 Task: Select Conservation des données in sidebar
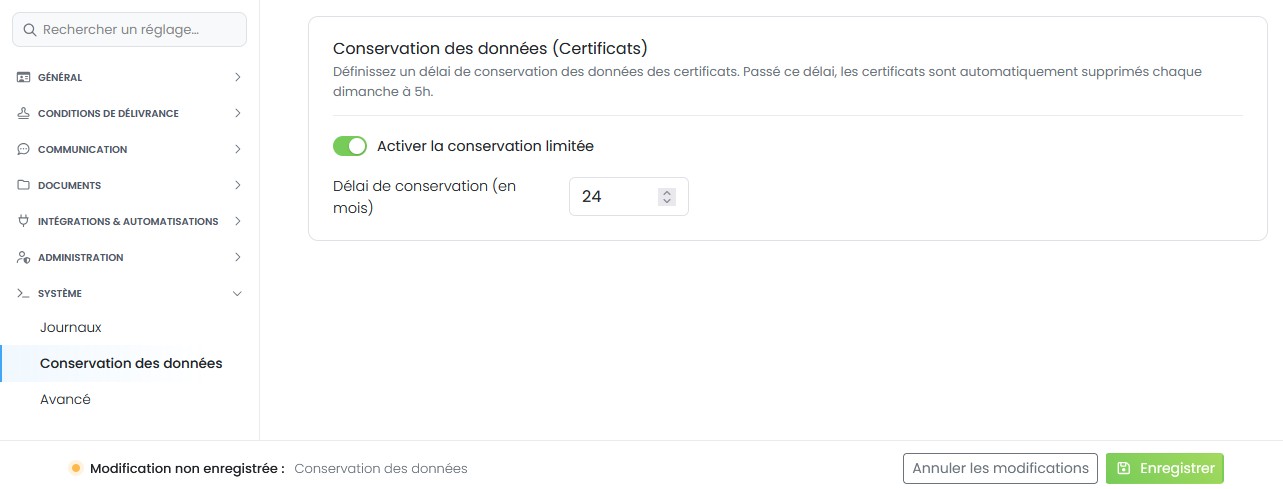(131, 363)
